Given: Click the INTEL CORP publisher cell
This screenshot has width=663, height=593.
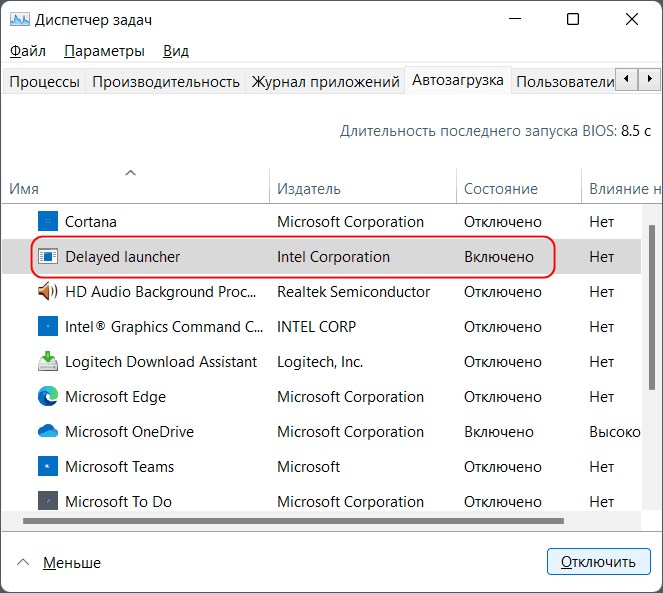Looking at the screenshot, I should click(316, 327).
